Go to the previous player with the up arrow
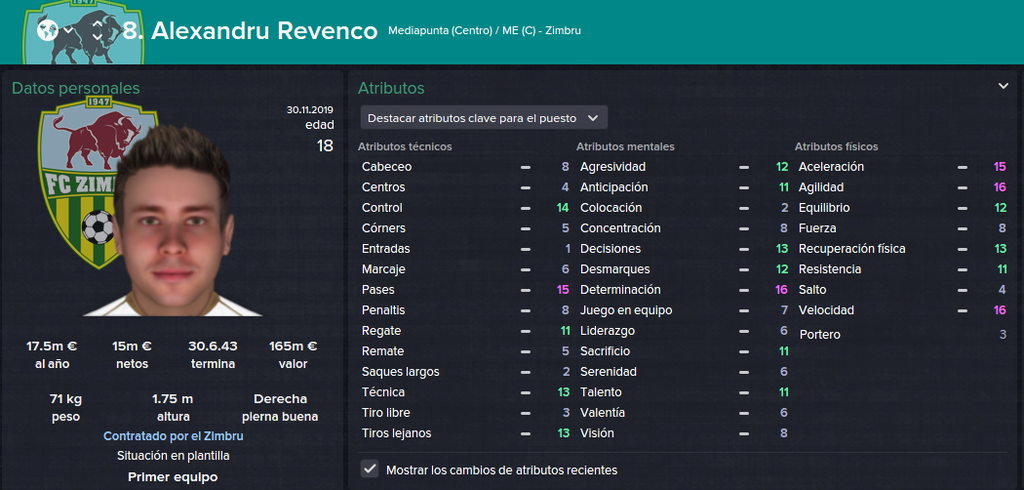The width and height of the screenshot is (1024, 490). point(97,24)
